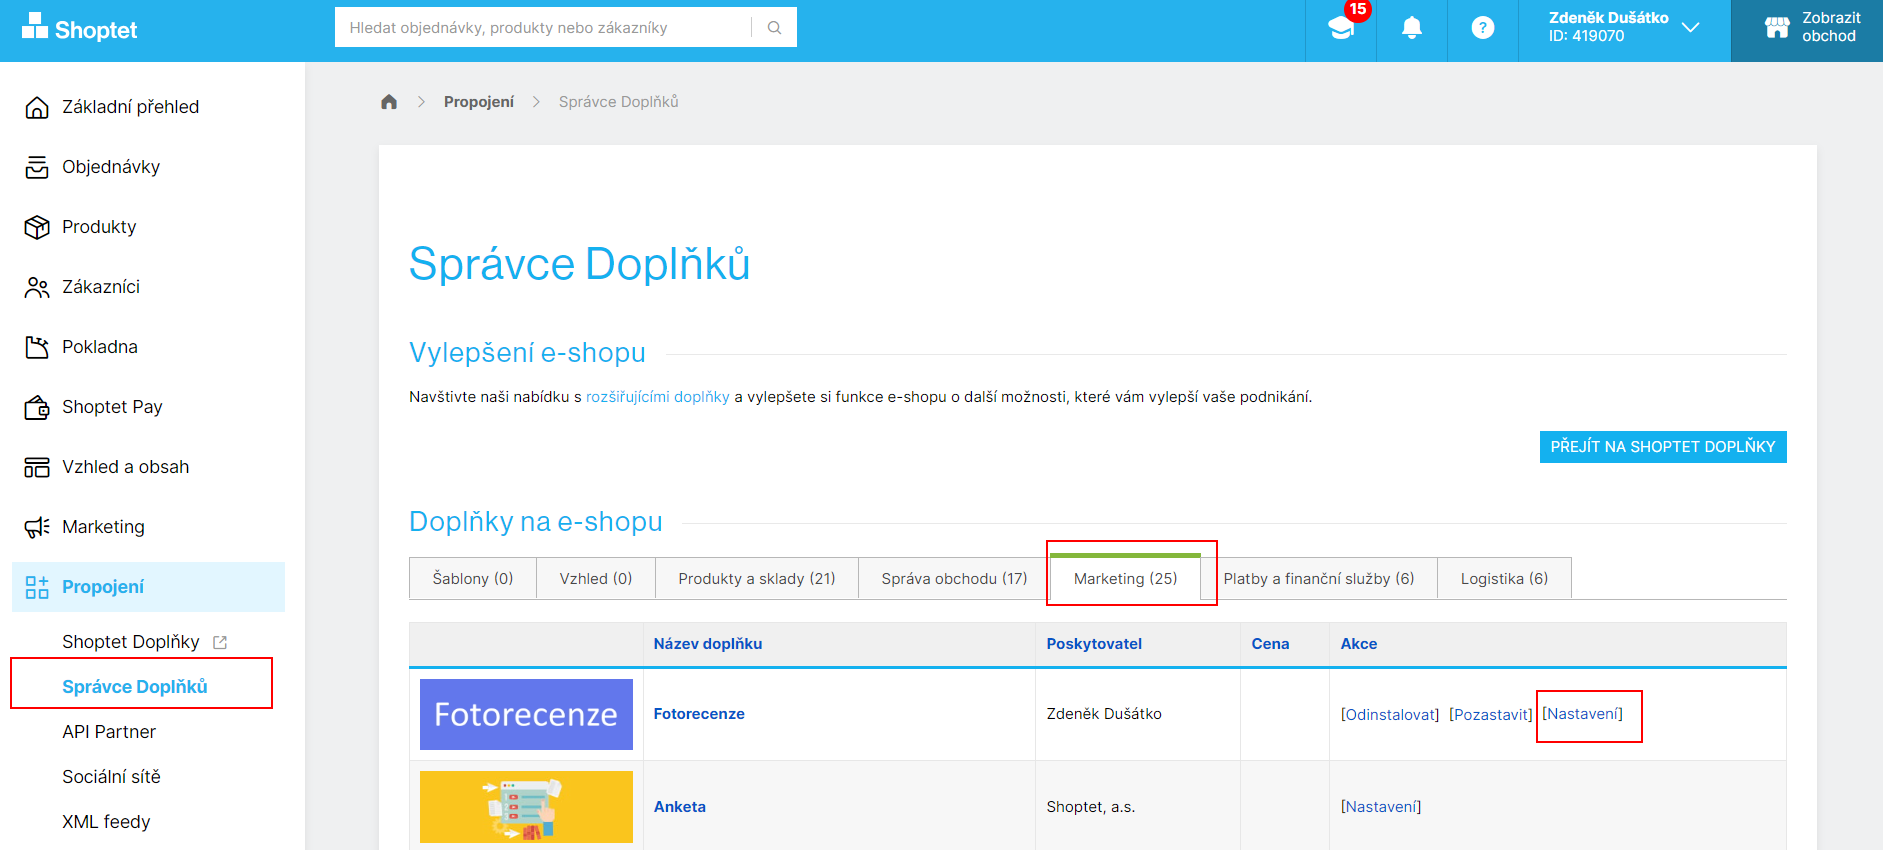Switch to Správa obchodu (17) tab

click(x=954, y=579)
